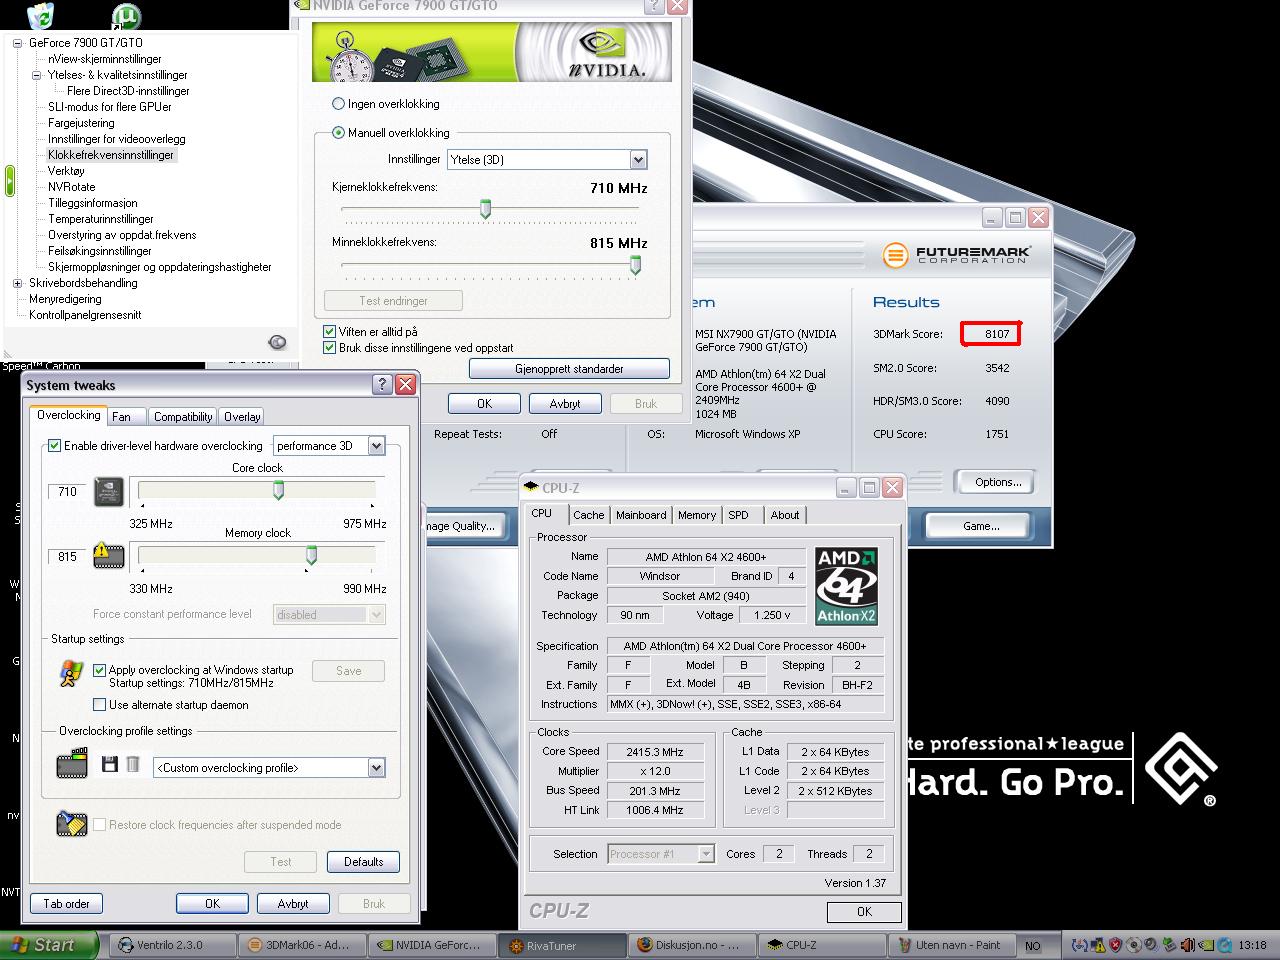Click the Minneklokkefrekvens slider handle
This screenshot has width=1280, height=960.
click(635, 265)
